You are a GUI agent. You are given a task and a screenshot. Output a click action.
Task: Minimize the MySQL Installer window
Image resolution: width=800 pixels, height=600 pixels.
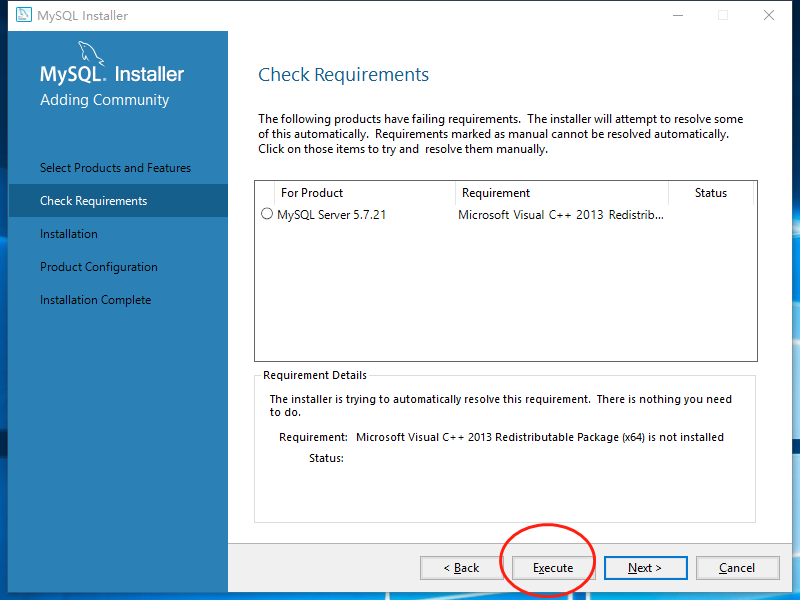point(678,15)
